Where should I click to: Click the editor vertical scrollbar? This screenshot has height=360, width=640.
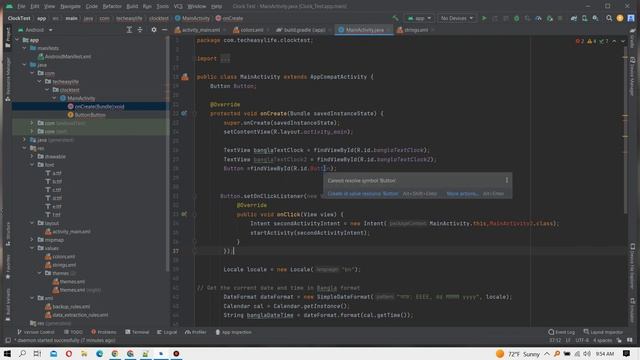pyautogui.click(x=625, y=130)
